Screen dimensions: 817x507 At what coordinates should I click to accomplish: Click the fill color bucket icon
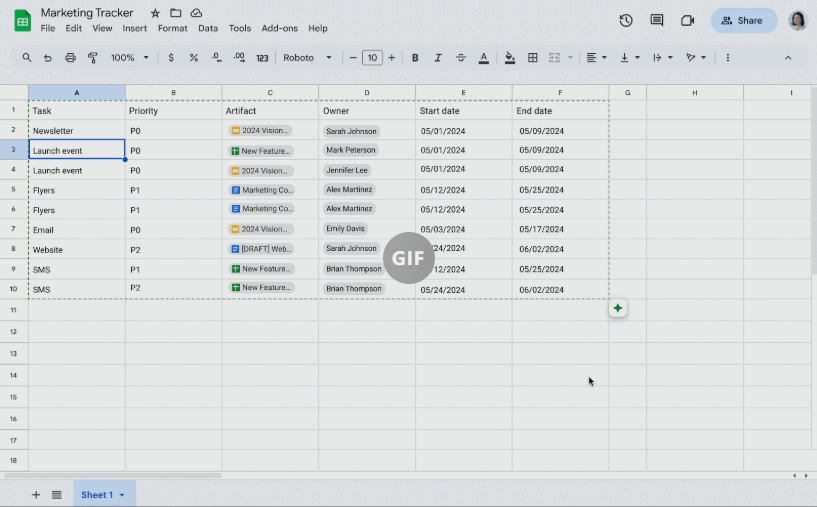(510, 58)
